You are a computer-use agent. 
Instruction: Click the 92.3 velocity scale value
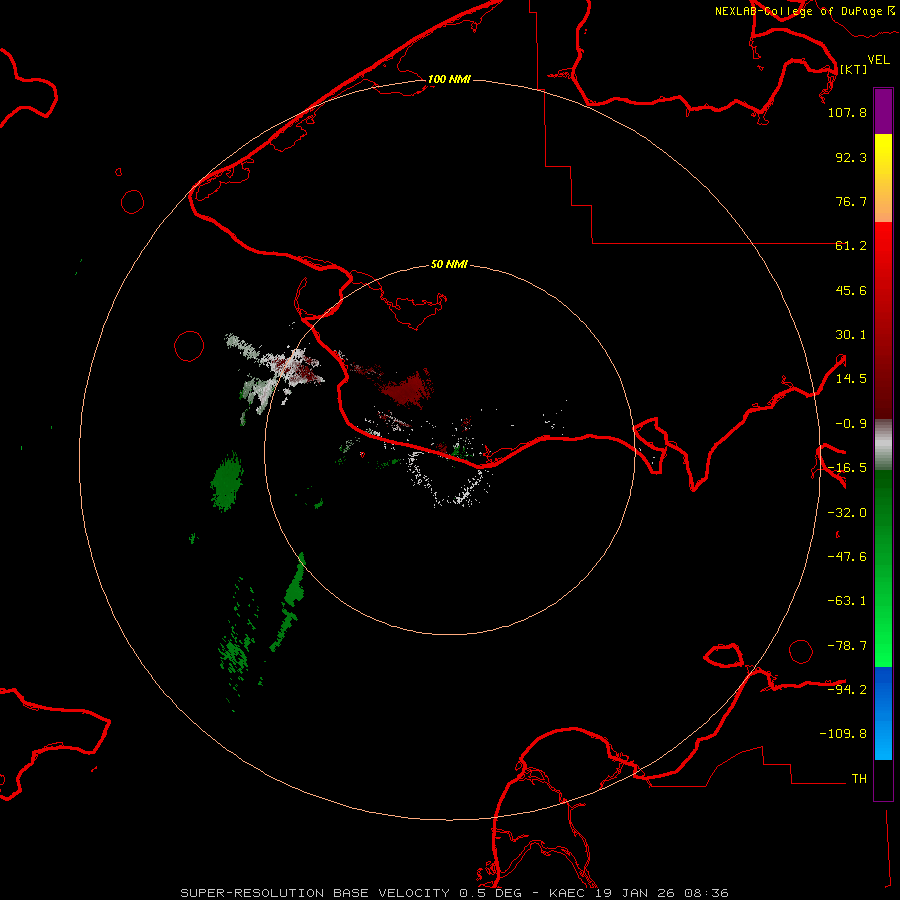click(x=851, y=157)
